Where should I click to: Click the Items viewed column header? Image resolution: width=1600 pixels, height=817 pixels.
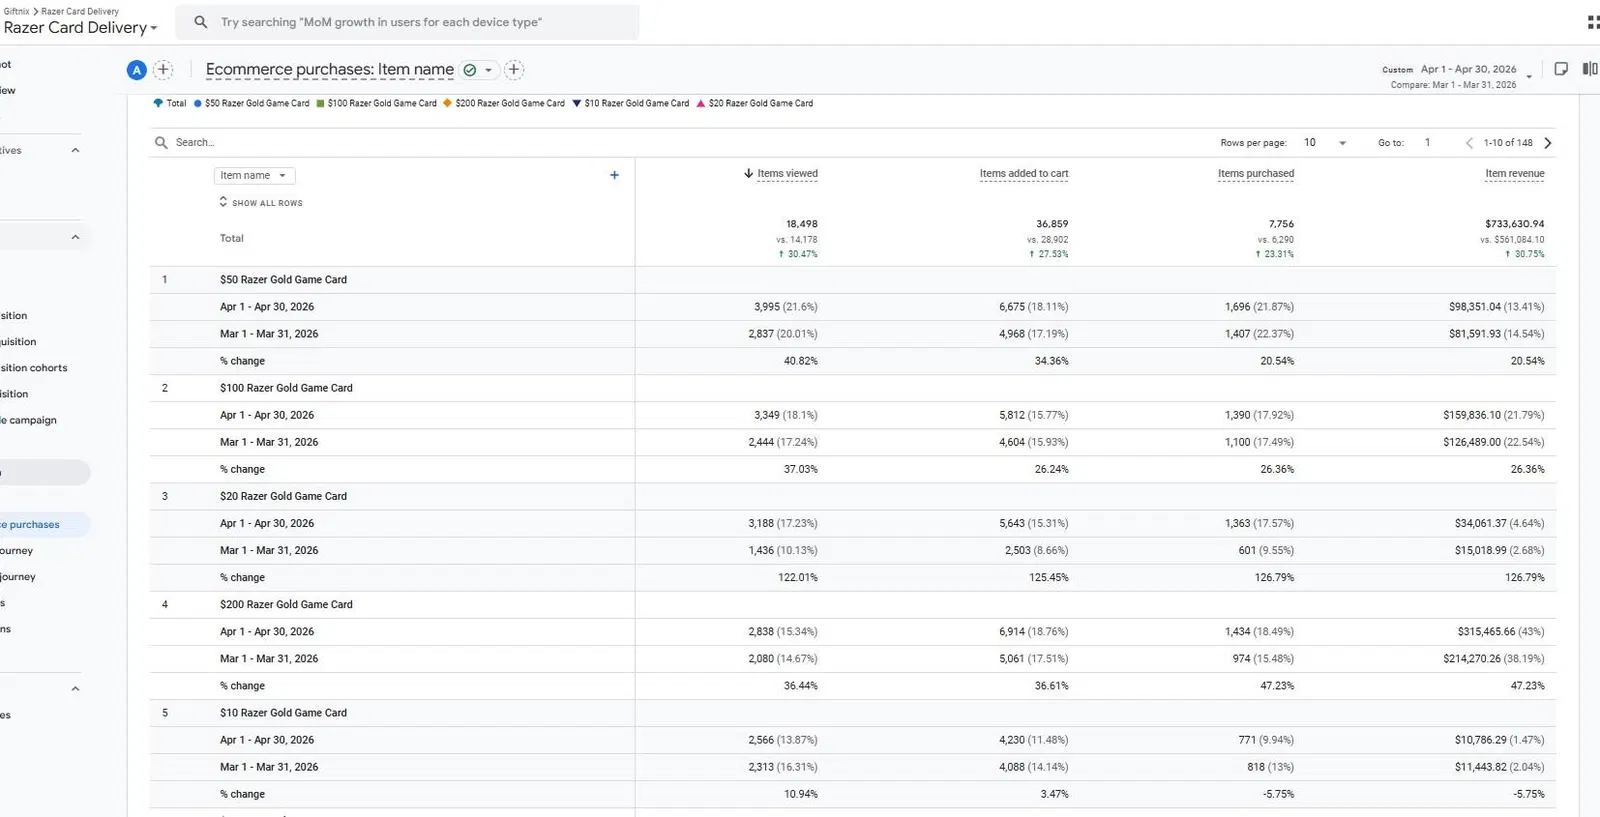pyautogui.click(x=787, y=174)
